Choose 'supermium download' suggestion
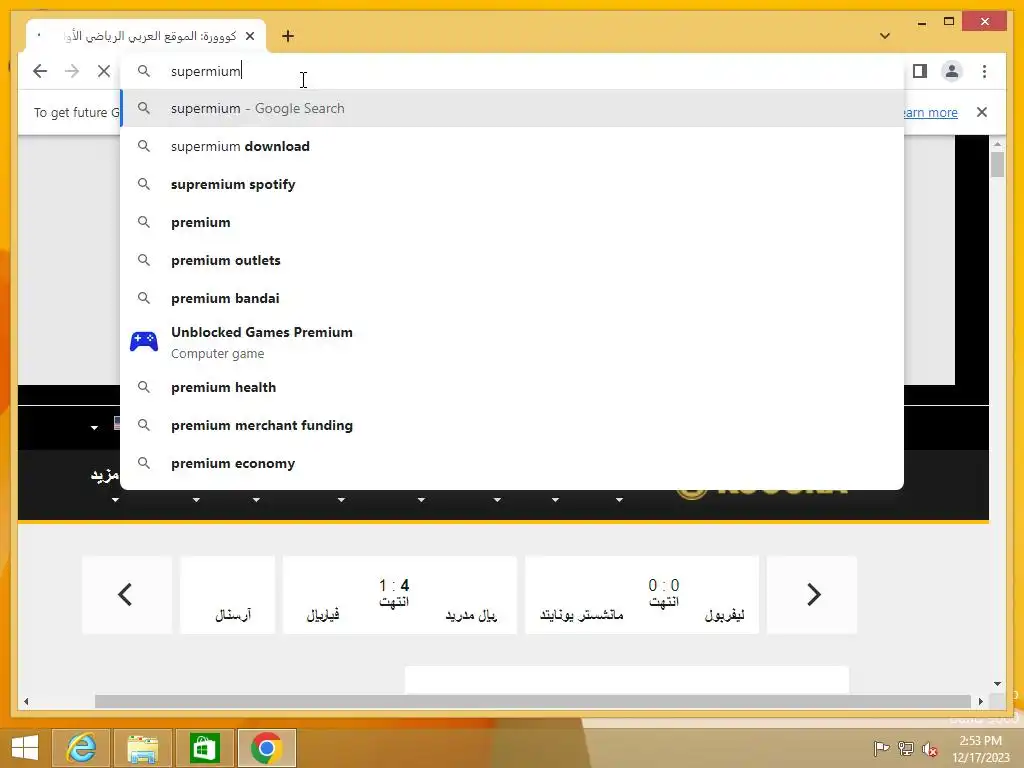This screenshot has height=768, width=1024. click(x=513, y=146)
